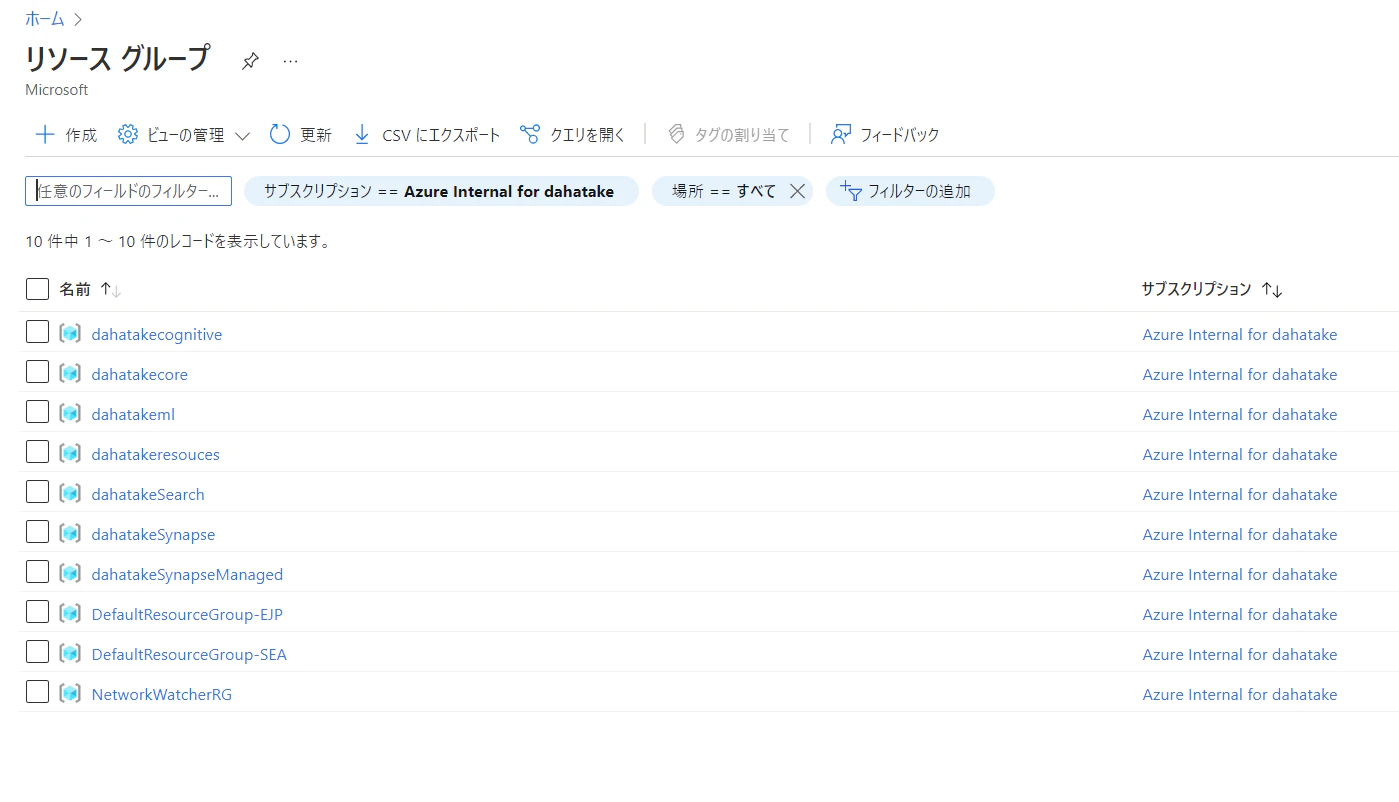Open the dahatakeml resource group
Image resolution: width=1399 pixels, height=802 pixels.
click(x=133, y=414)
